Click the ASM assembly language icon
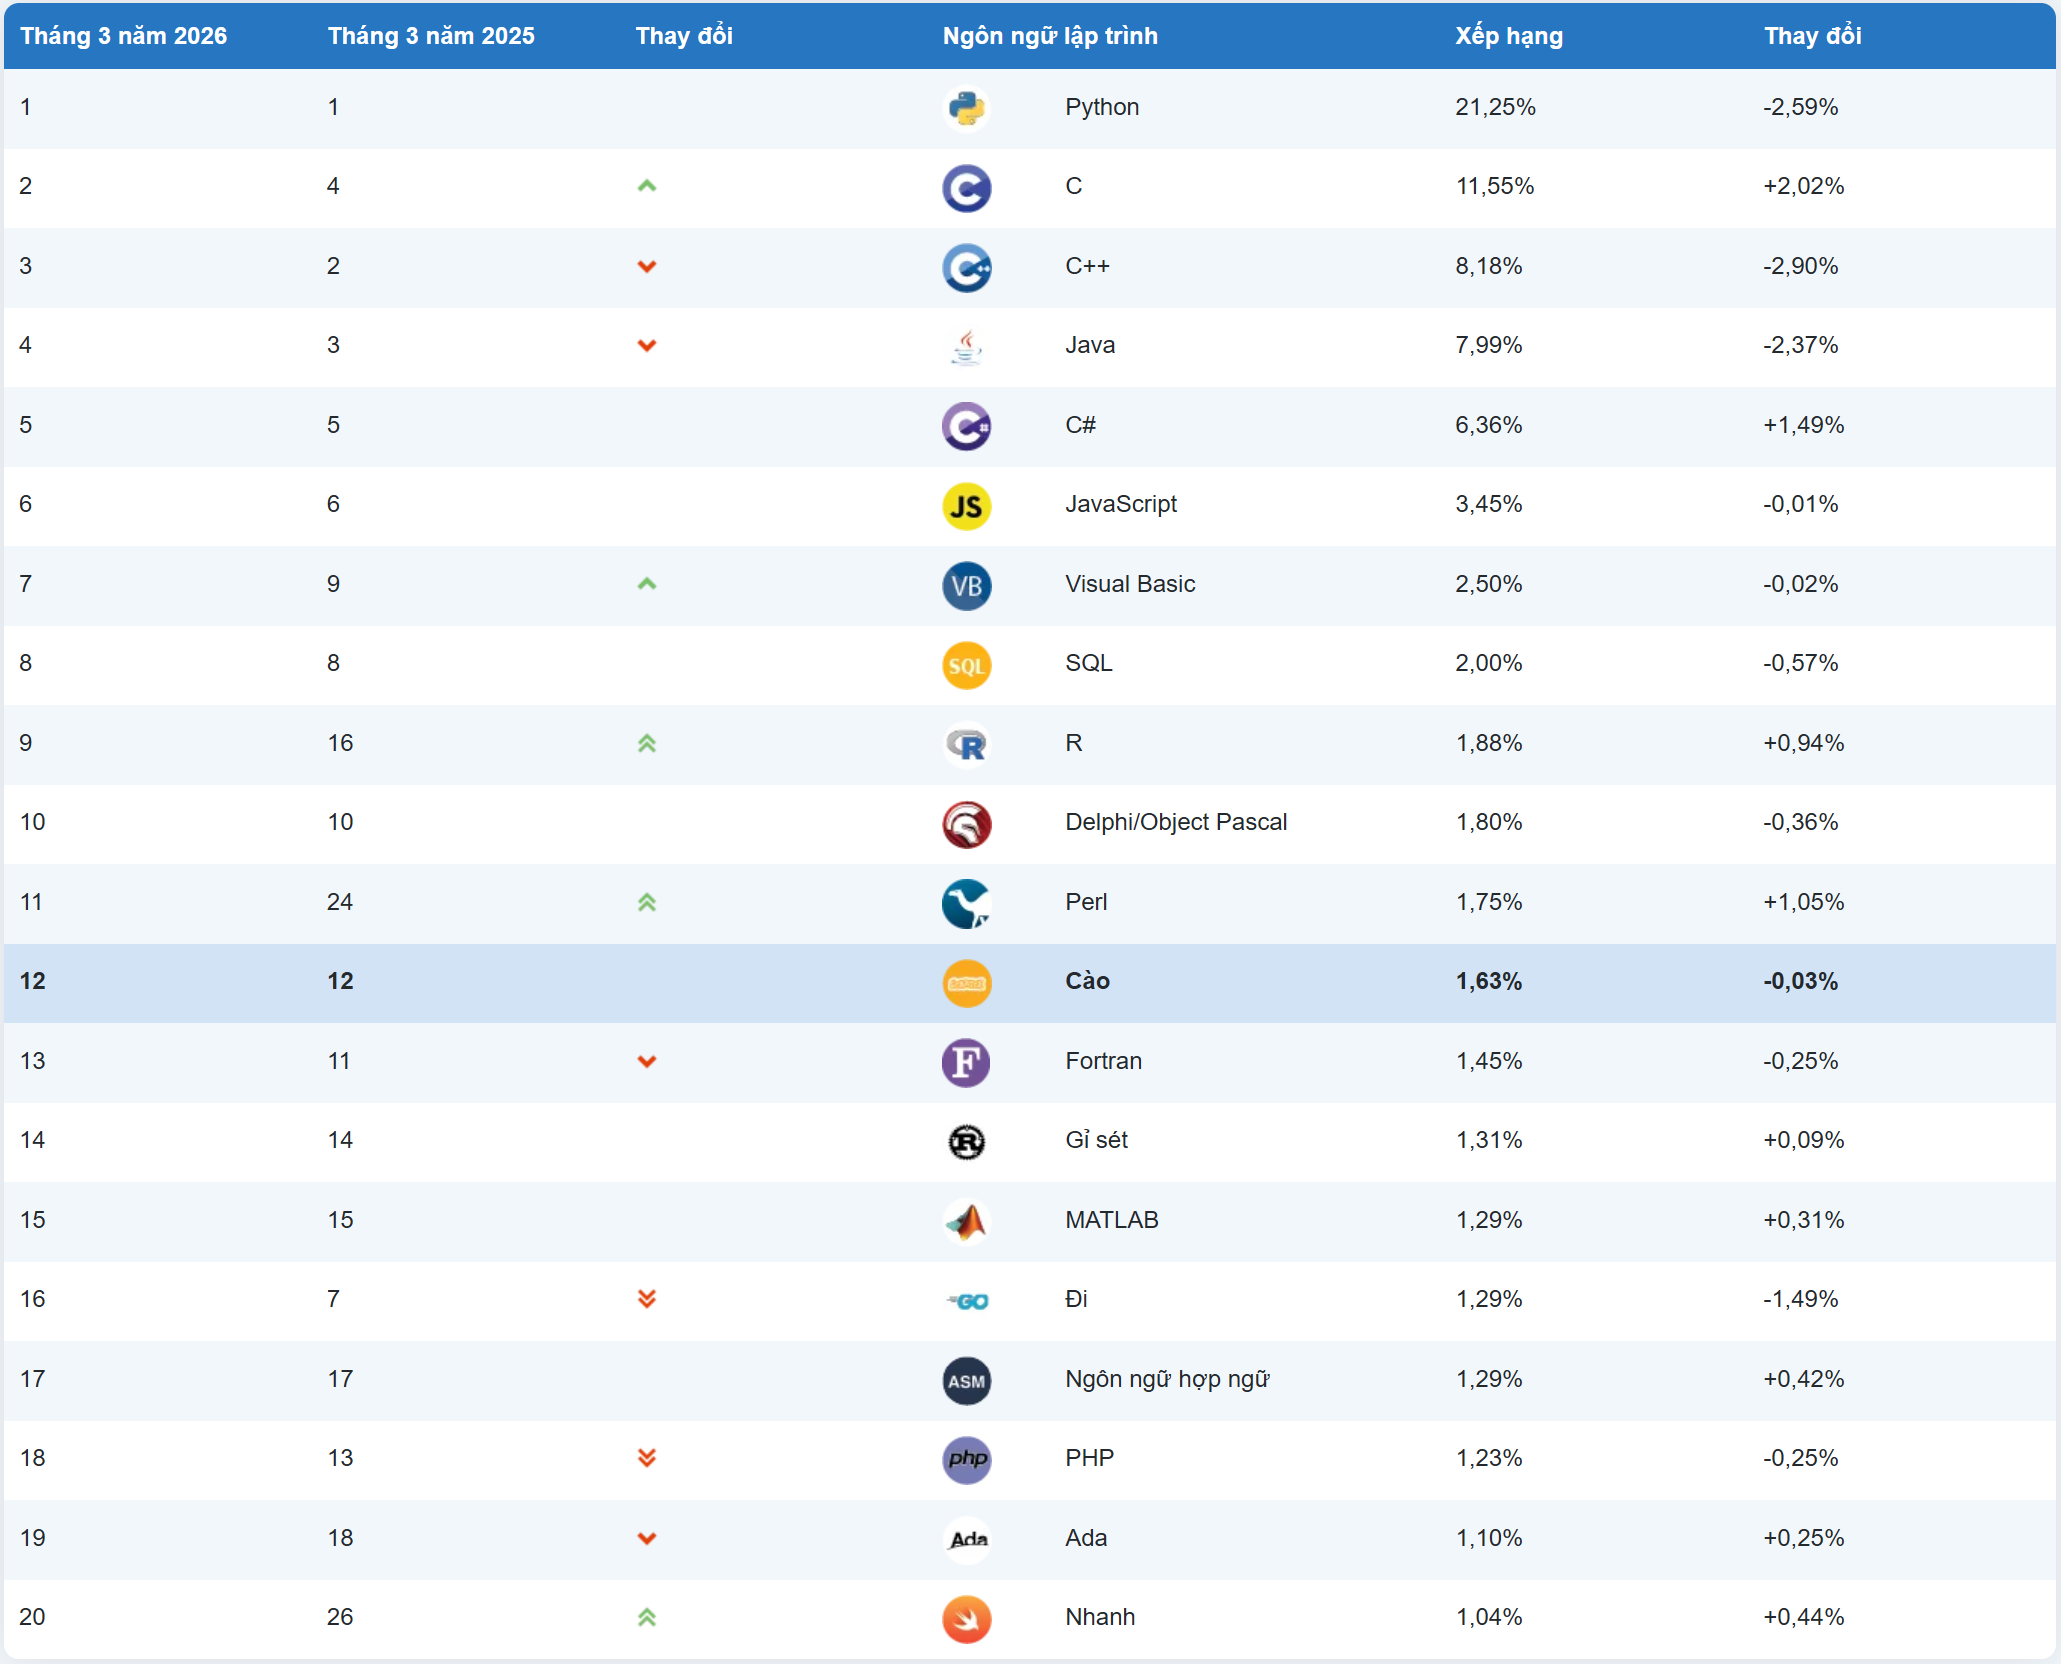The width and height of the screenshot is (2061, 1664). 966,1380
